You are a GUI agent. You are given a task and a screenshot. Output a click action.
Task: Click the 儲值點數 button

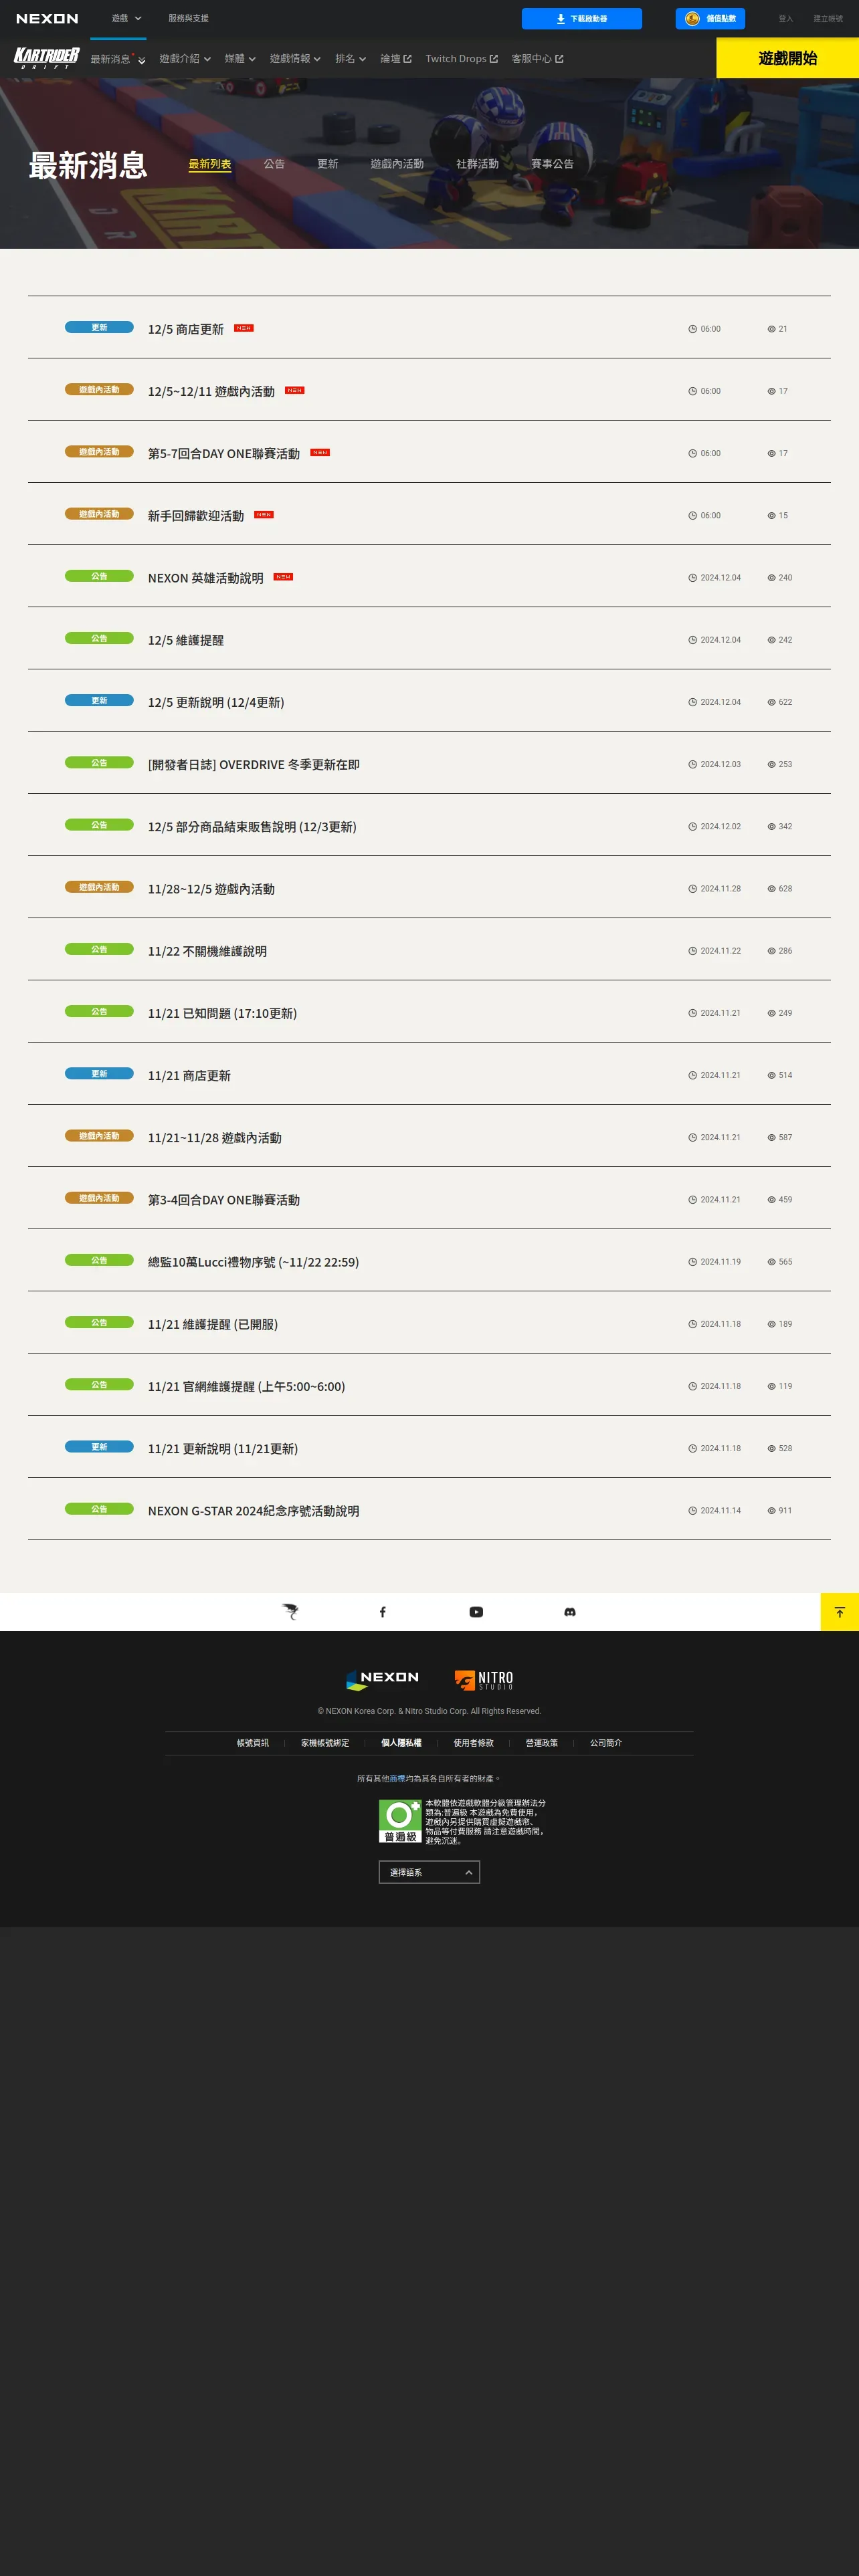pos(710,18)
